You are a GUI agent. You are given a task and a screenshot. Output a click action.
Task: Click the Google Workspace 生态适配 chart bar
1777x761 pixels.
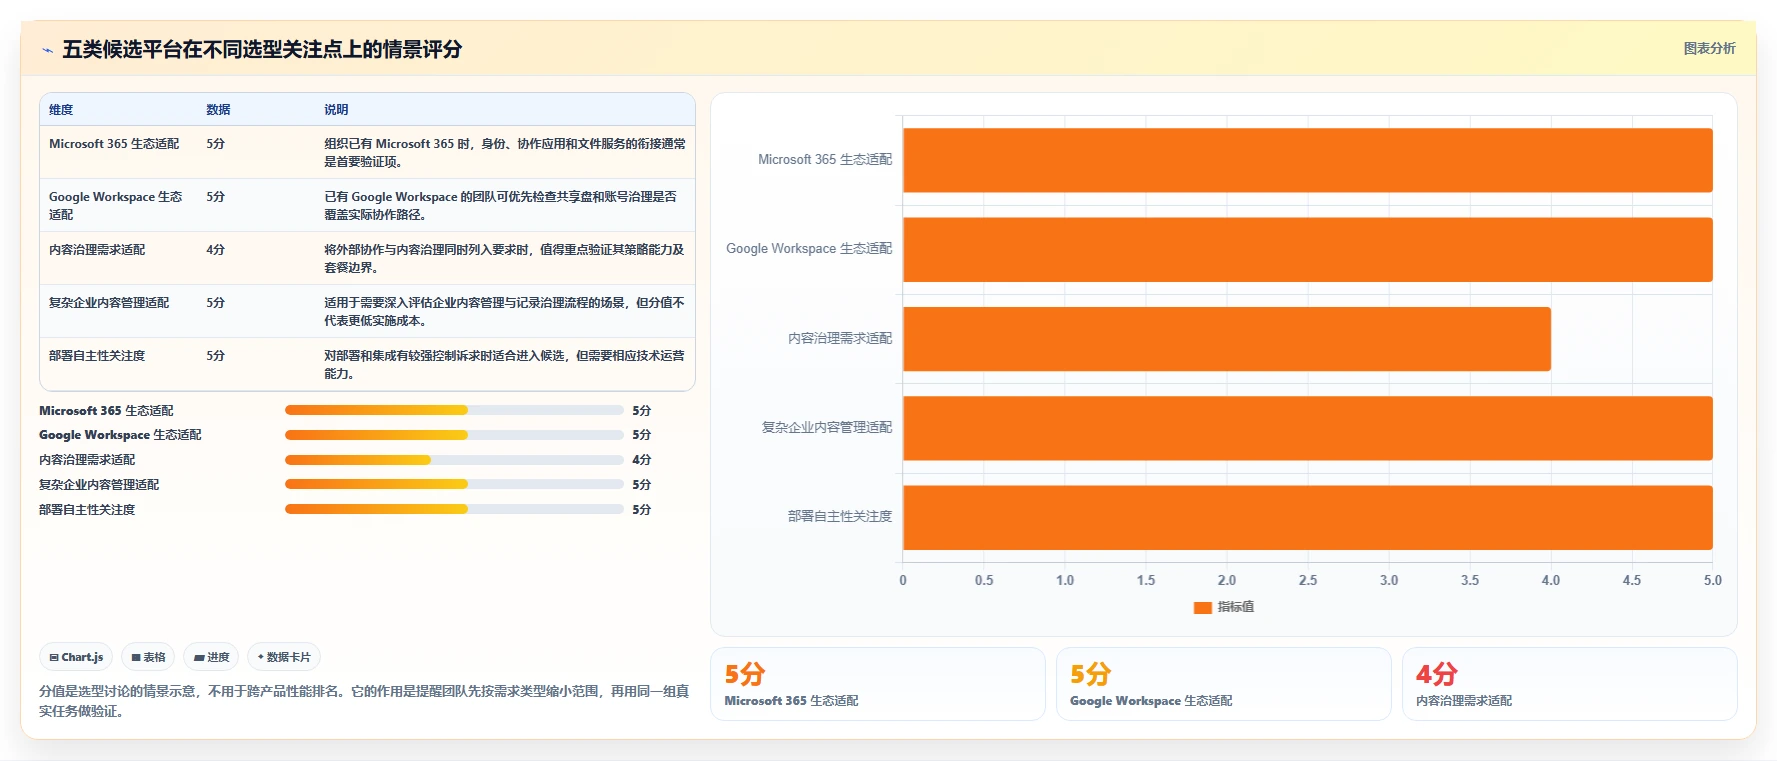click(x=1308, y=249)
